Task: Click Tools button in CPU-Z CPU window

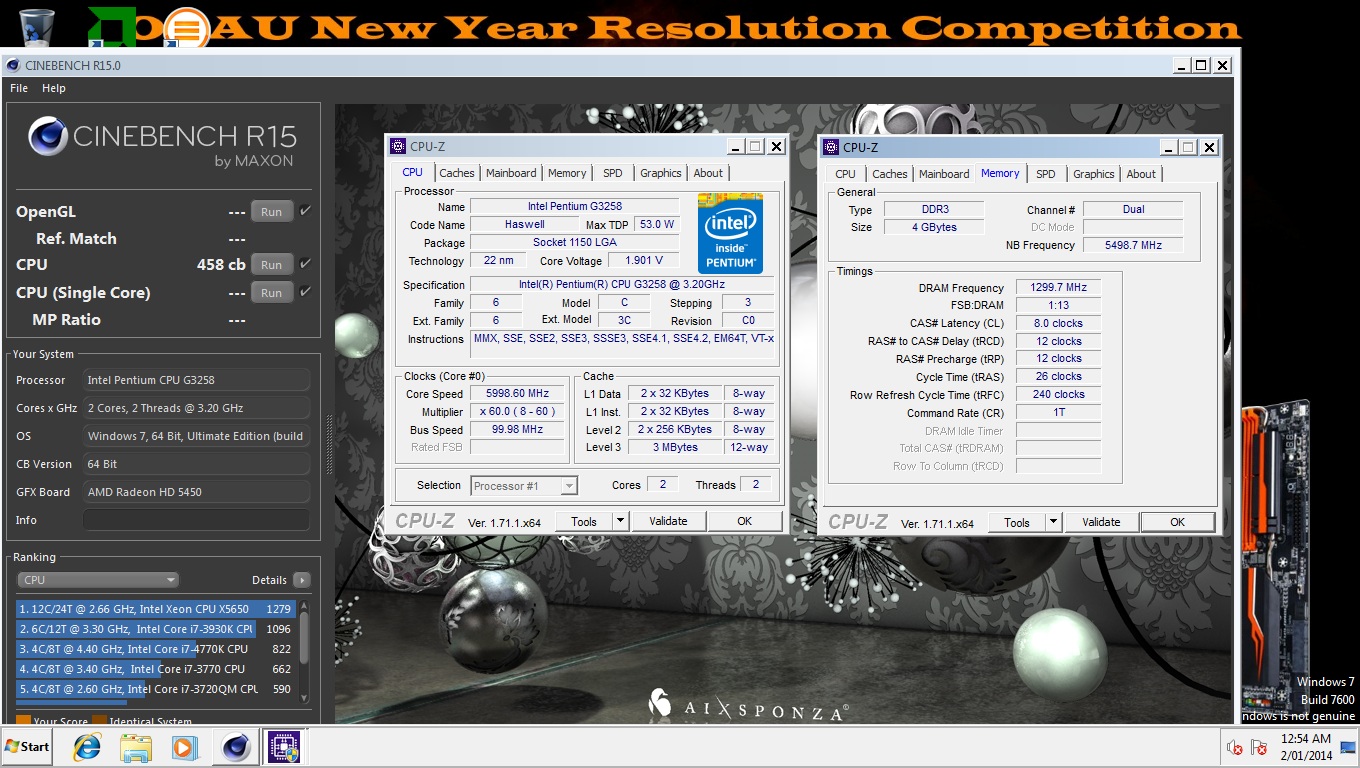Action: tap(584, 521)
